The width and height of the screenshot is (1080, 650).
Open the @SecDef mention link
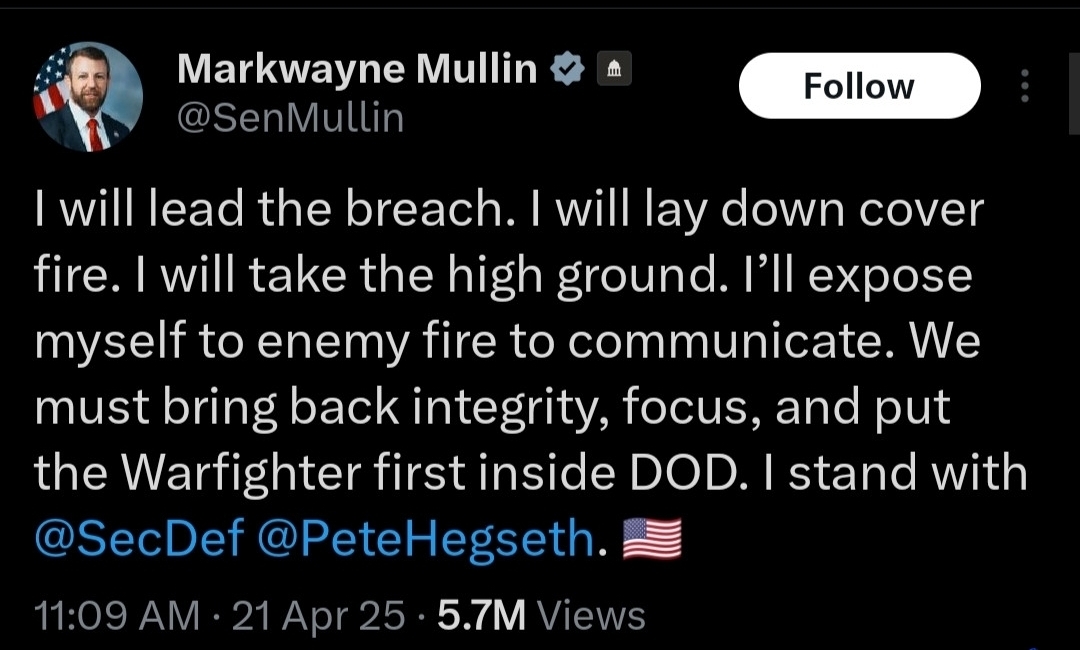point(139,539)
